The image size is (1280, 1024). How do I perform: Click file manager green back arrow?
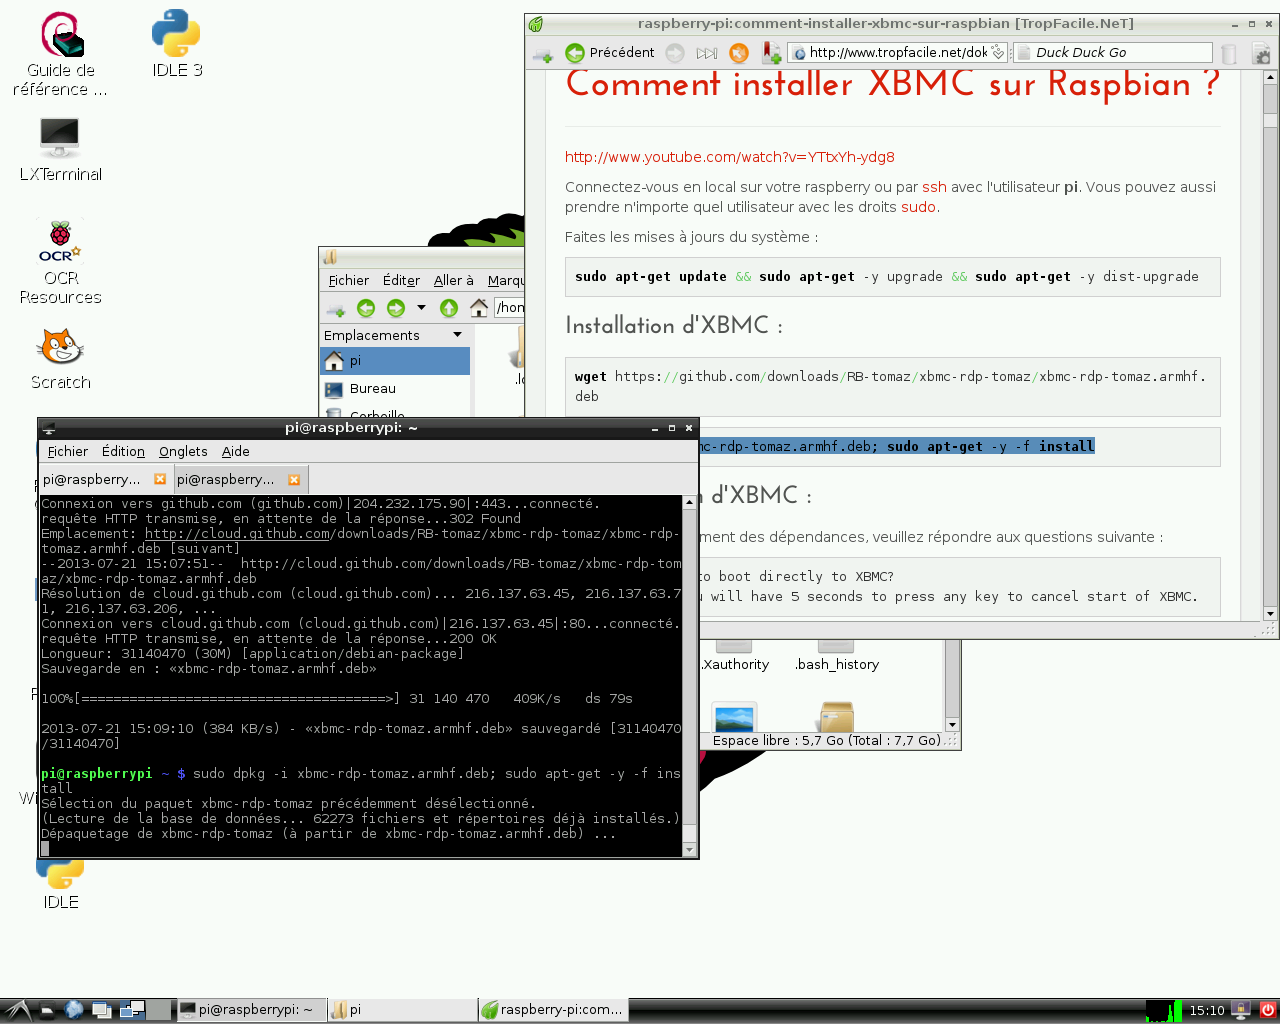(x=366, y=308)
